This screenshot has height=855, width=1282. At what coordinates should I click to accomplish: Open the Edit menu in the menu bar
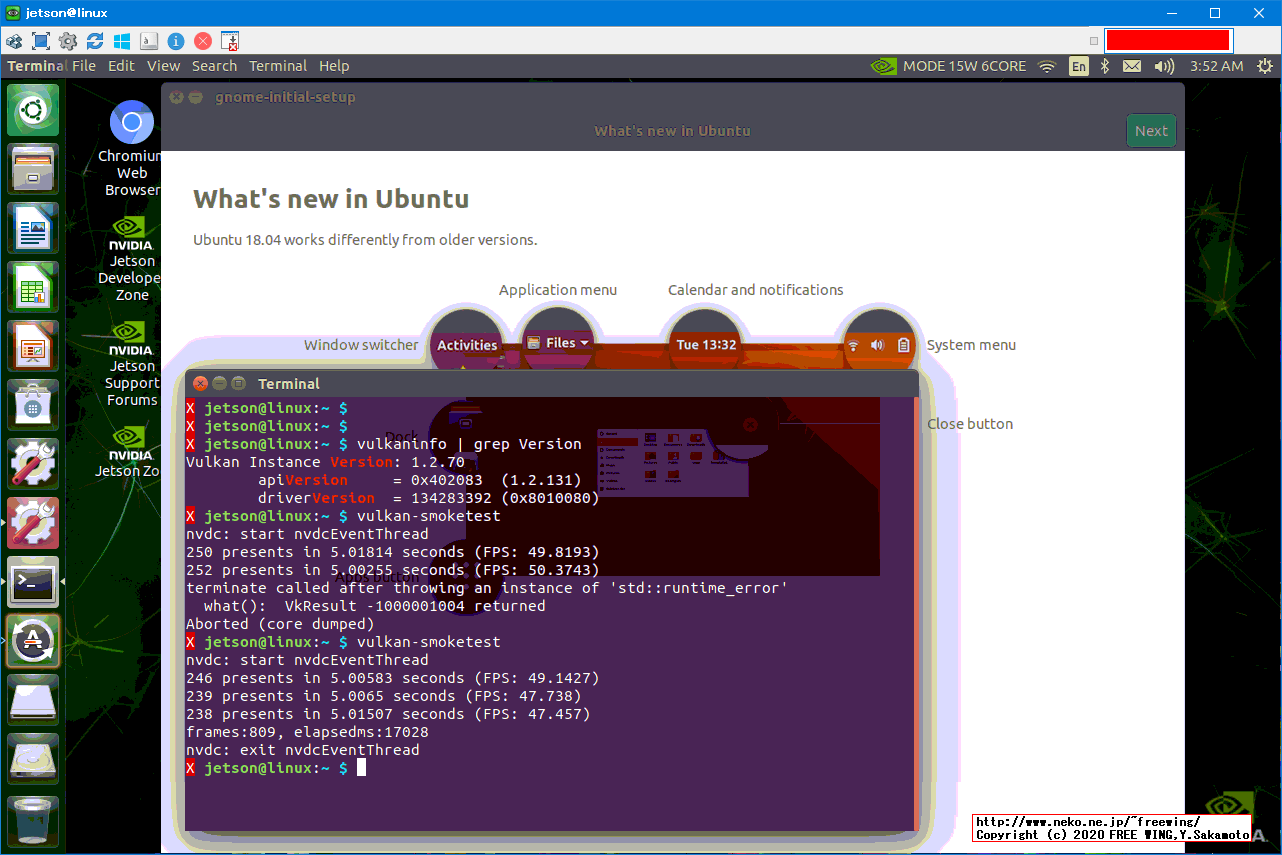point(121,66)
